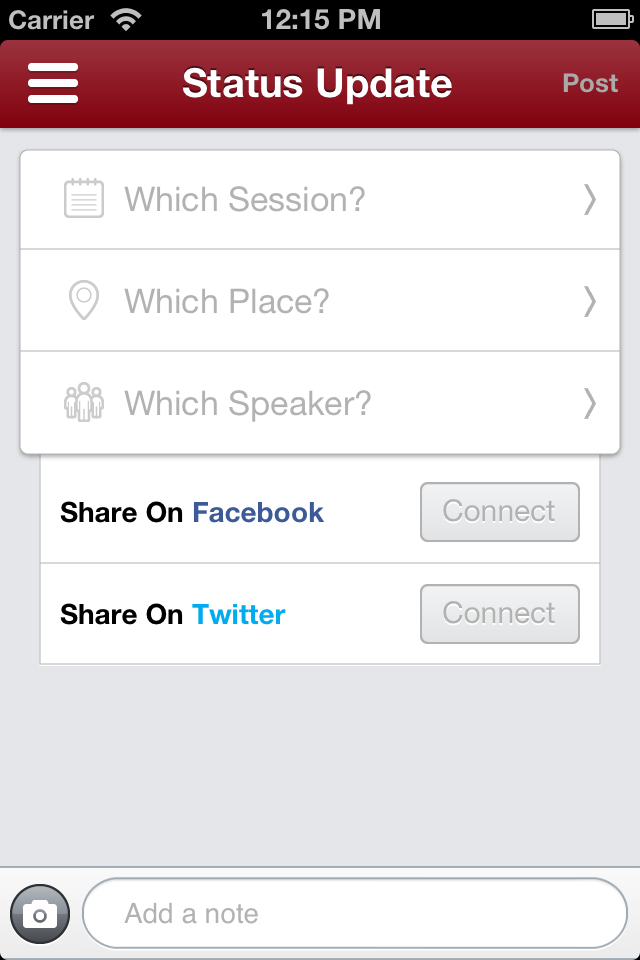
Task: Select the Which Speaker? row
Action: [x=320, y=403]
